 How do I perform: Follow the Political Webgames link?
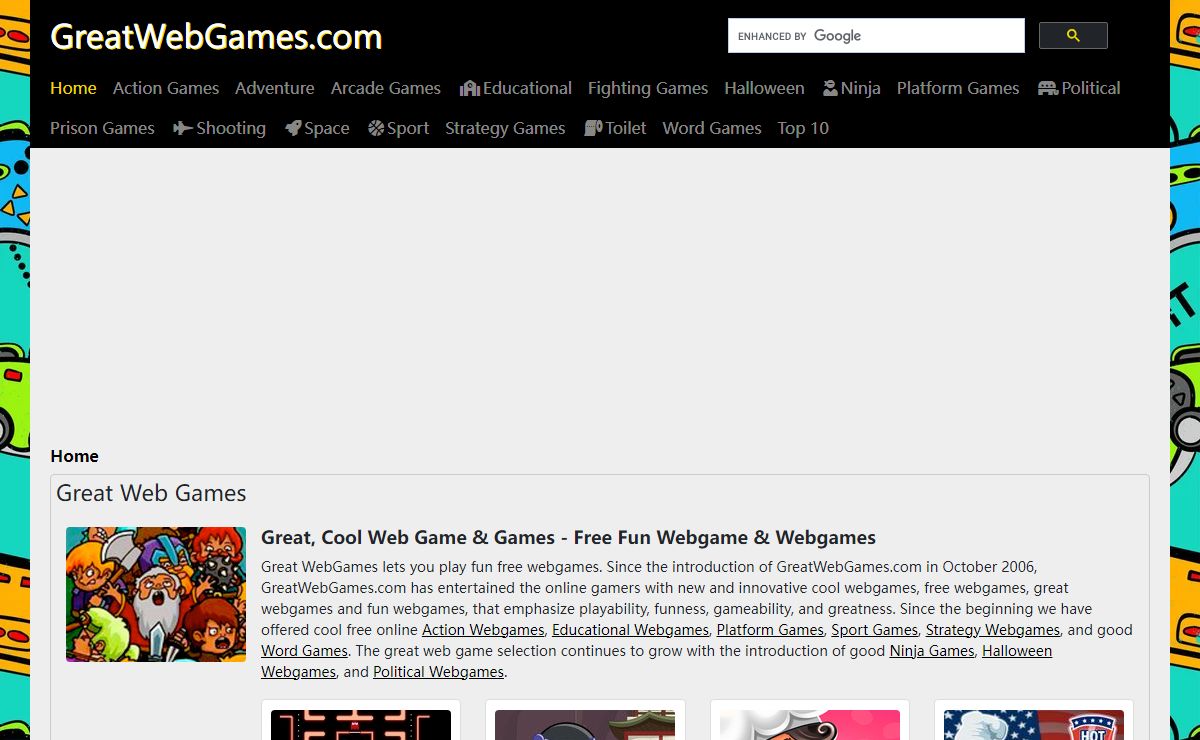point(439,672)
